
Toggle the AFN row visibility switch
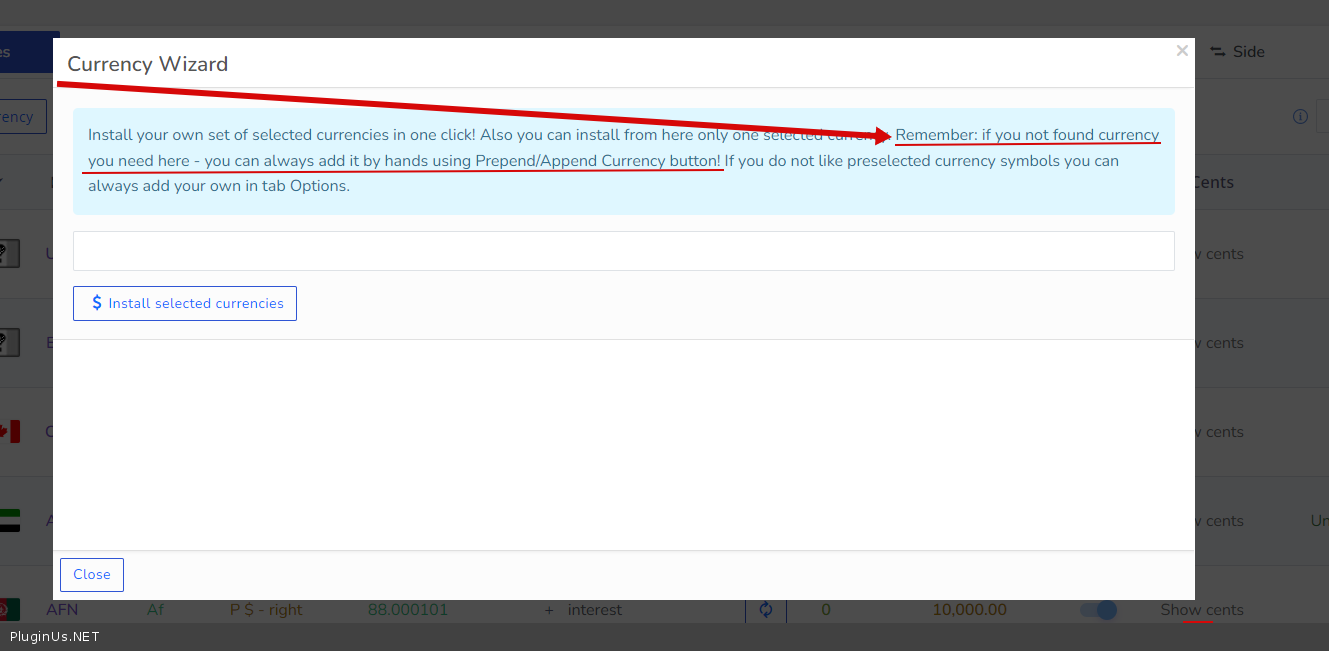click(x=1098, y=610)
